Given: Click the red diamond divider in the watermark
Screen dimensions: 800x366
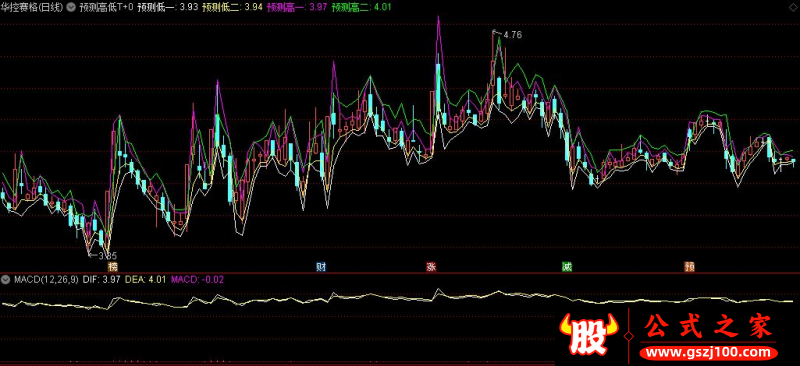Looking at the screenshot, I should (629, 336).
